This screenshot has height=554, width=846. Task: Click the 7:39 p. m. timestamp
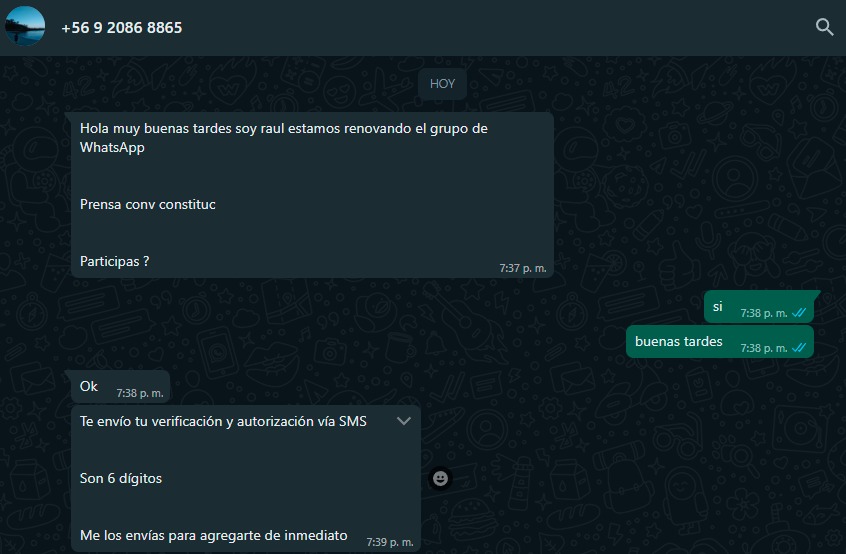tap(390, 542)
